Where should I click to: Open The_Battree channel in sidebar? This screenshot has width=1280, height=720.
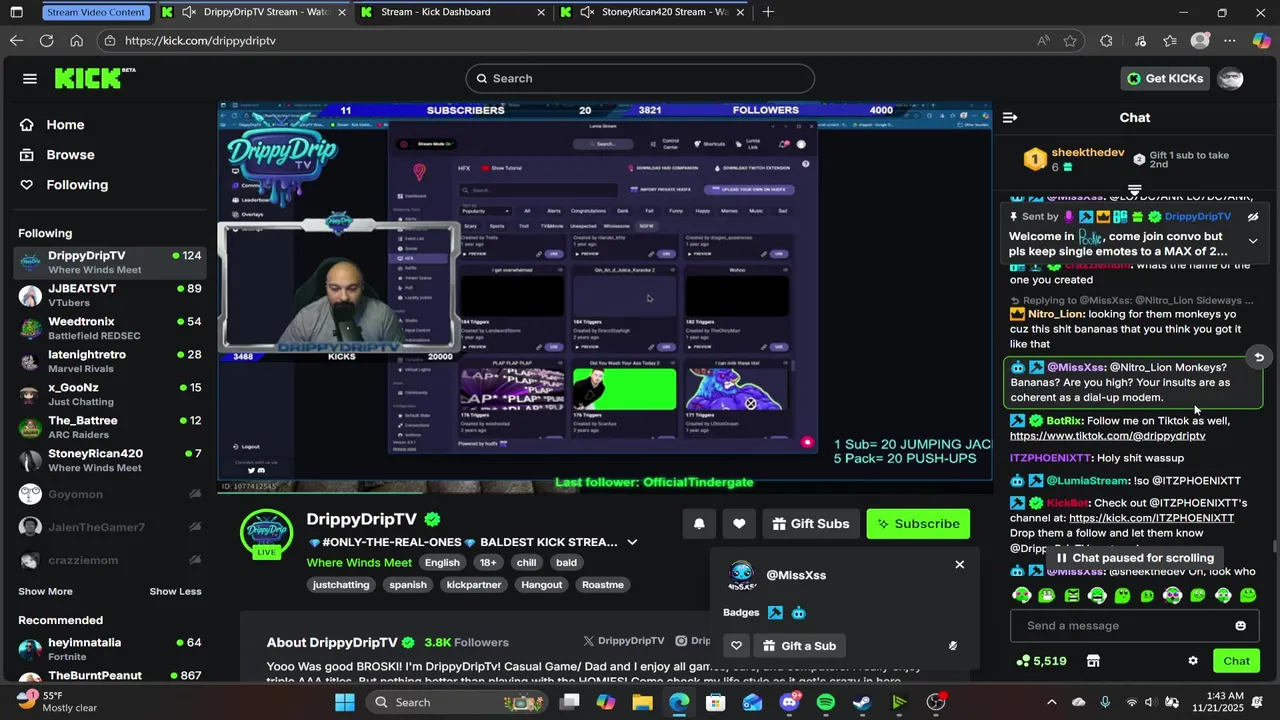110,428
